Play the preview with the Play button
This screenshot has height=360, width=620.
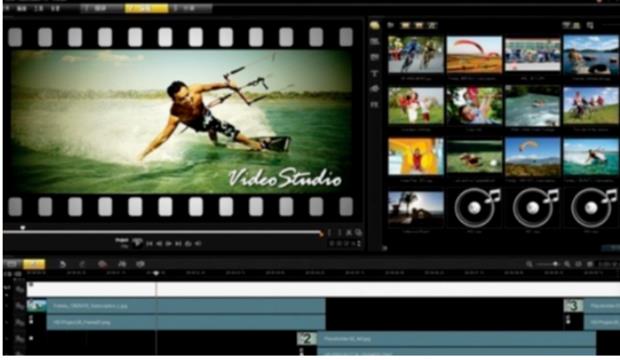coord(169,244)
